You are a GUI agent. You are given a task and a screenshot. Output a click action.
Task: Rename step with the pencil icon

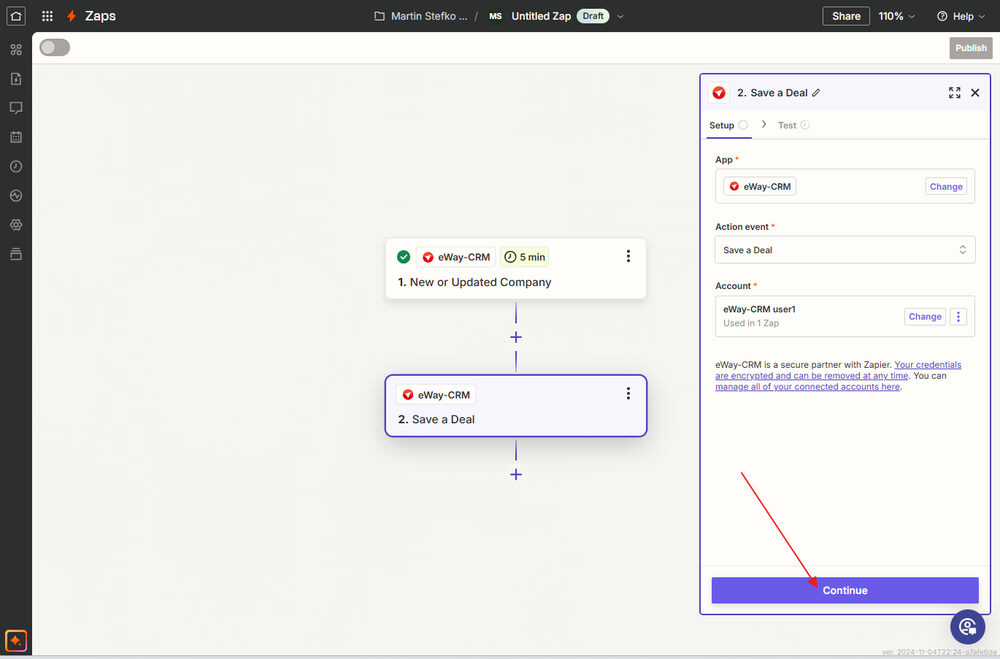(816, 93)
